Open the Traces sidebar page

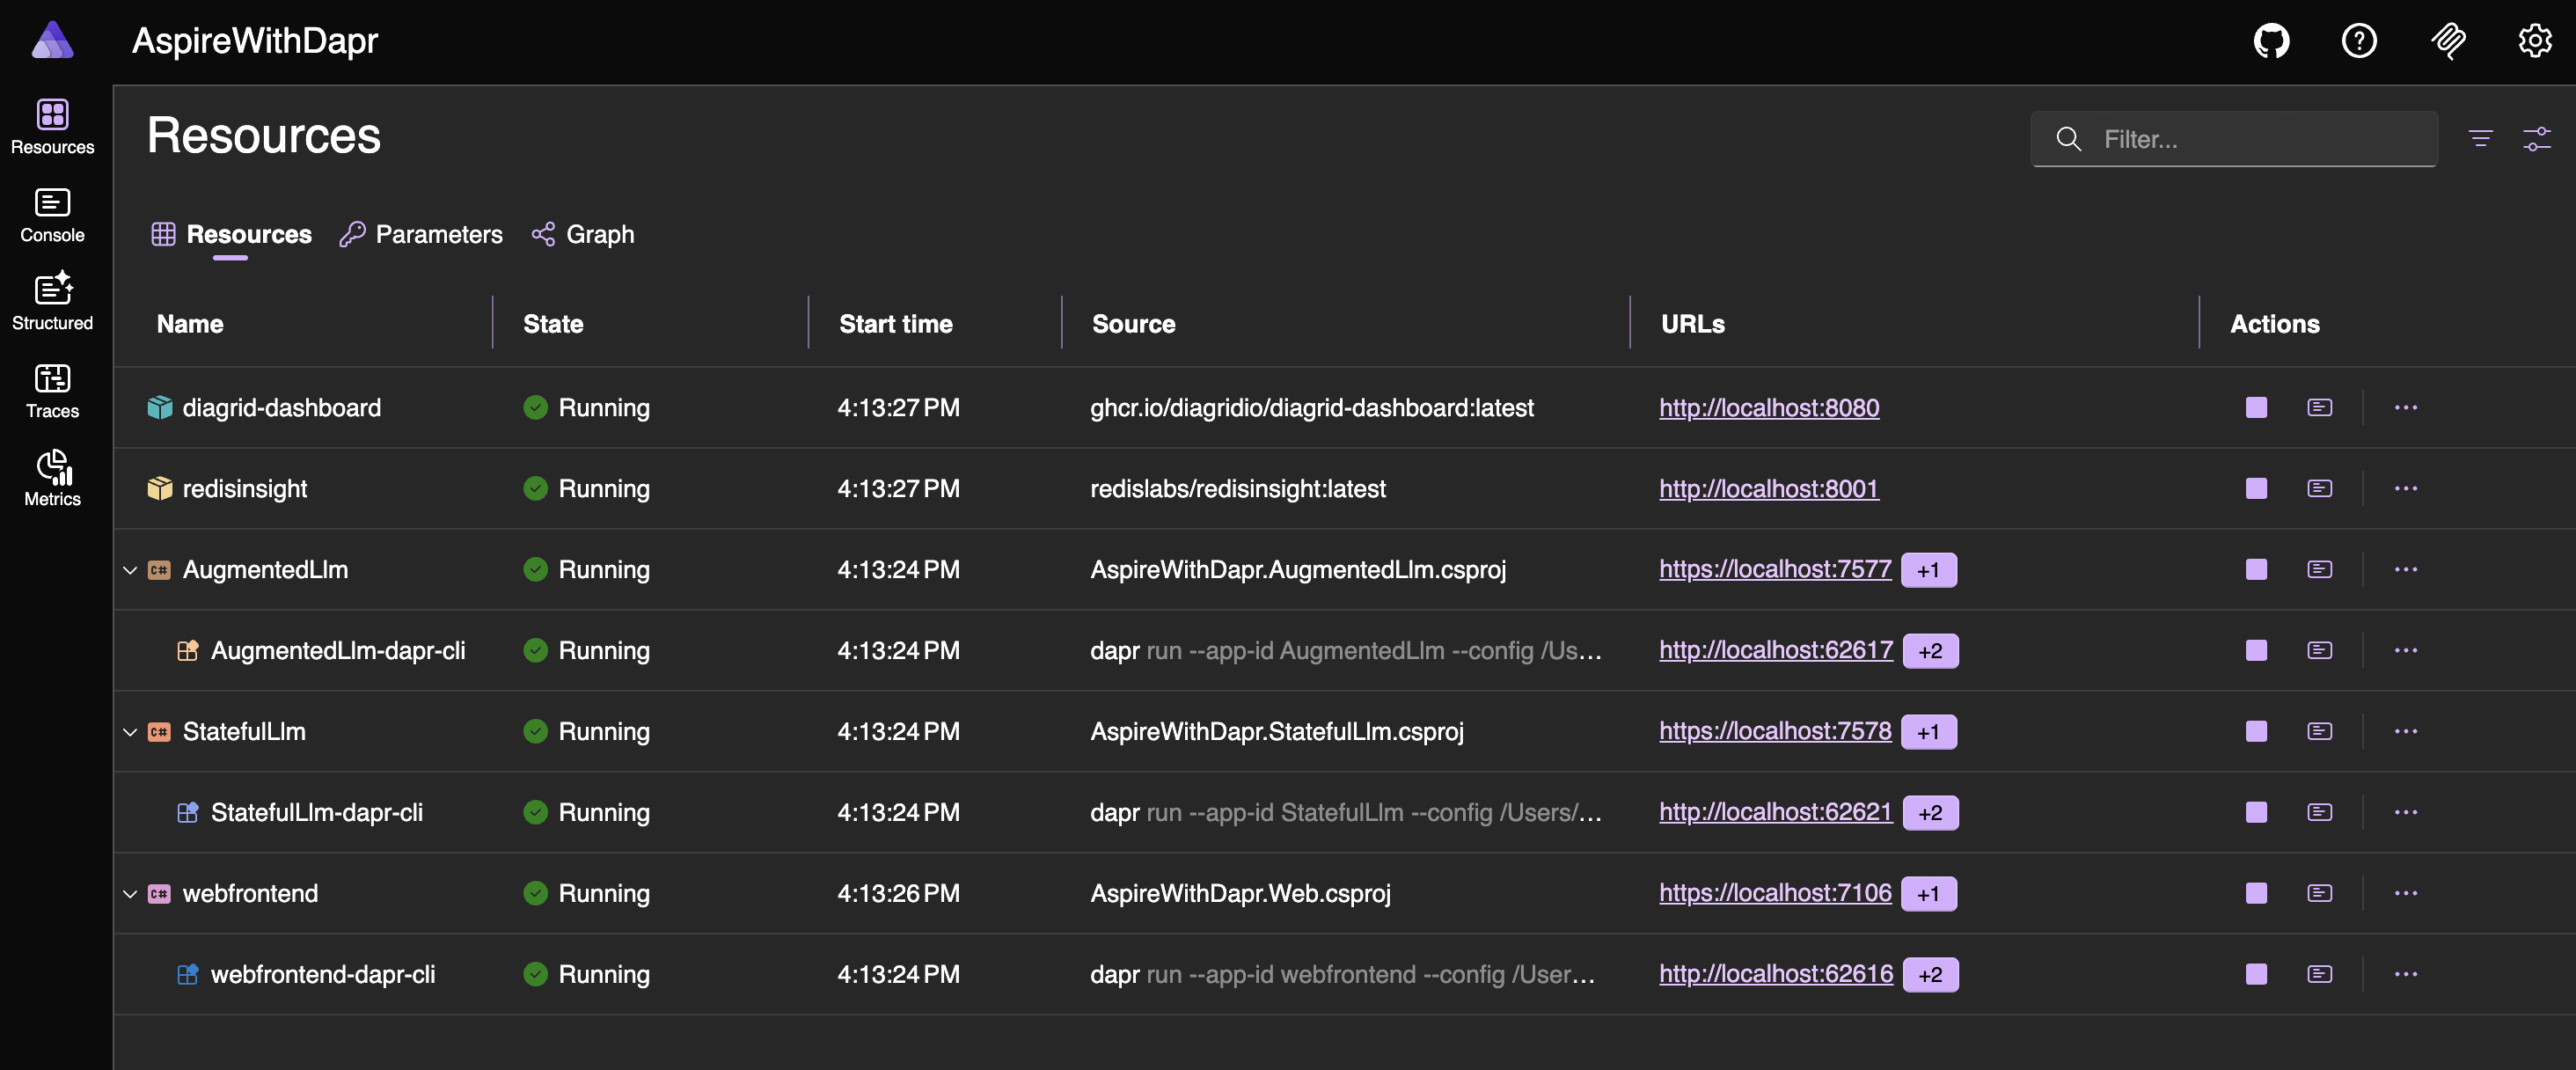[52, 390]
